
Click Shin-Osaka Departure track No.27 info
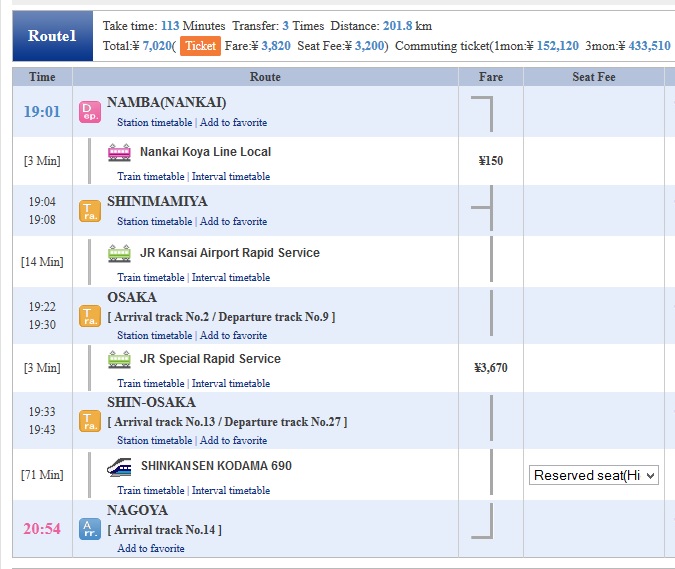[284, 422]
